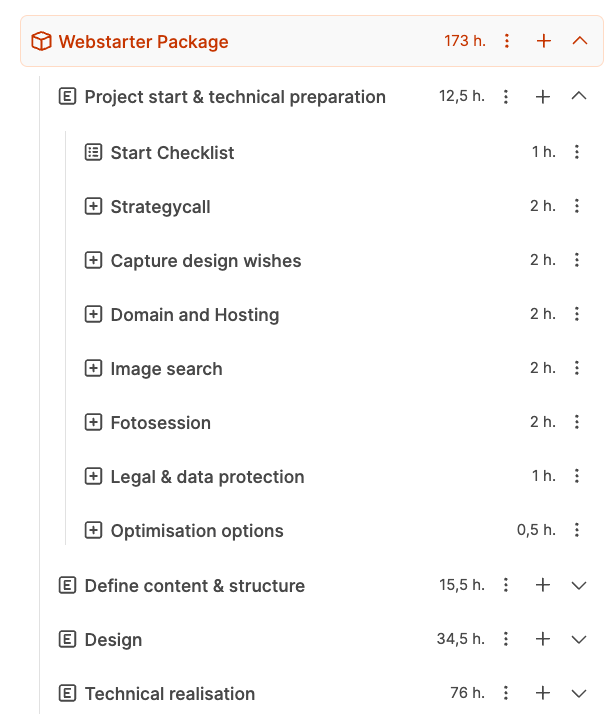Open Webstarter Package three-dot menu

pos(507,41)
